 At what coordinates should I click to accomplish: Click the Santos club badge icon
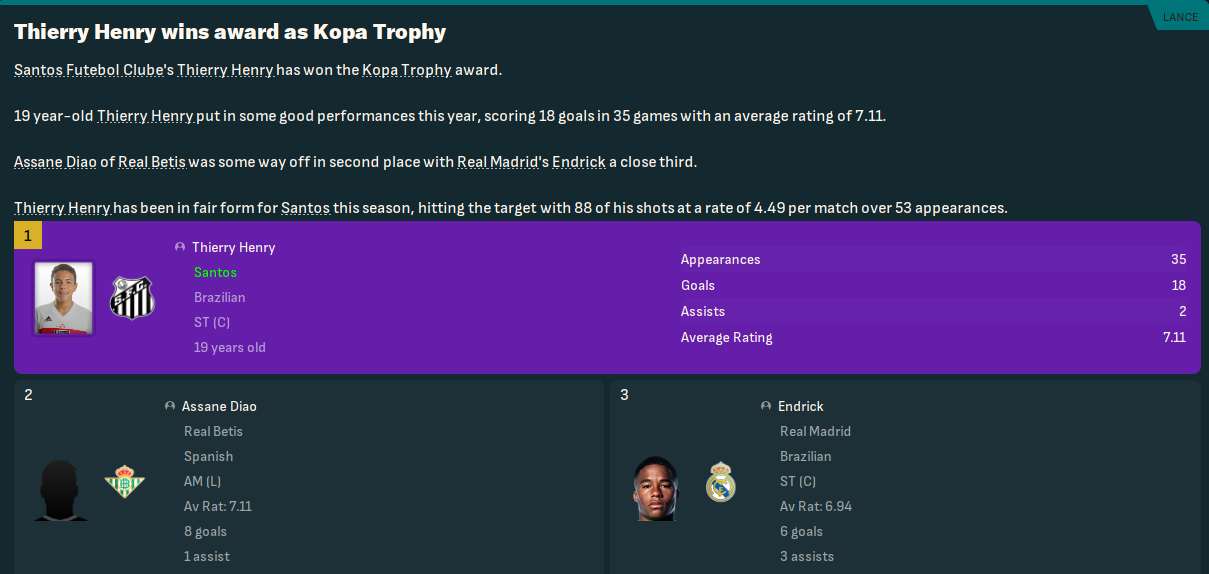(x=132, y=297)
